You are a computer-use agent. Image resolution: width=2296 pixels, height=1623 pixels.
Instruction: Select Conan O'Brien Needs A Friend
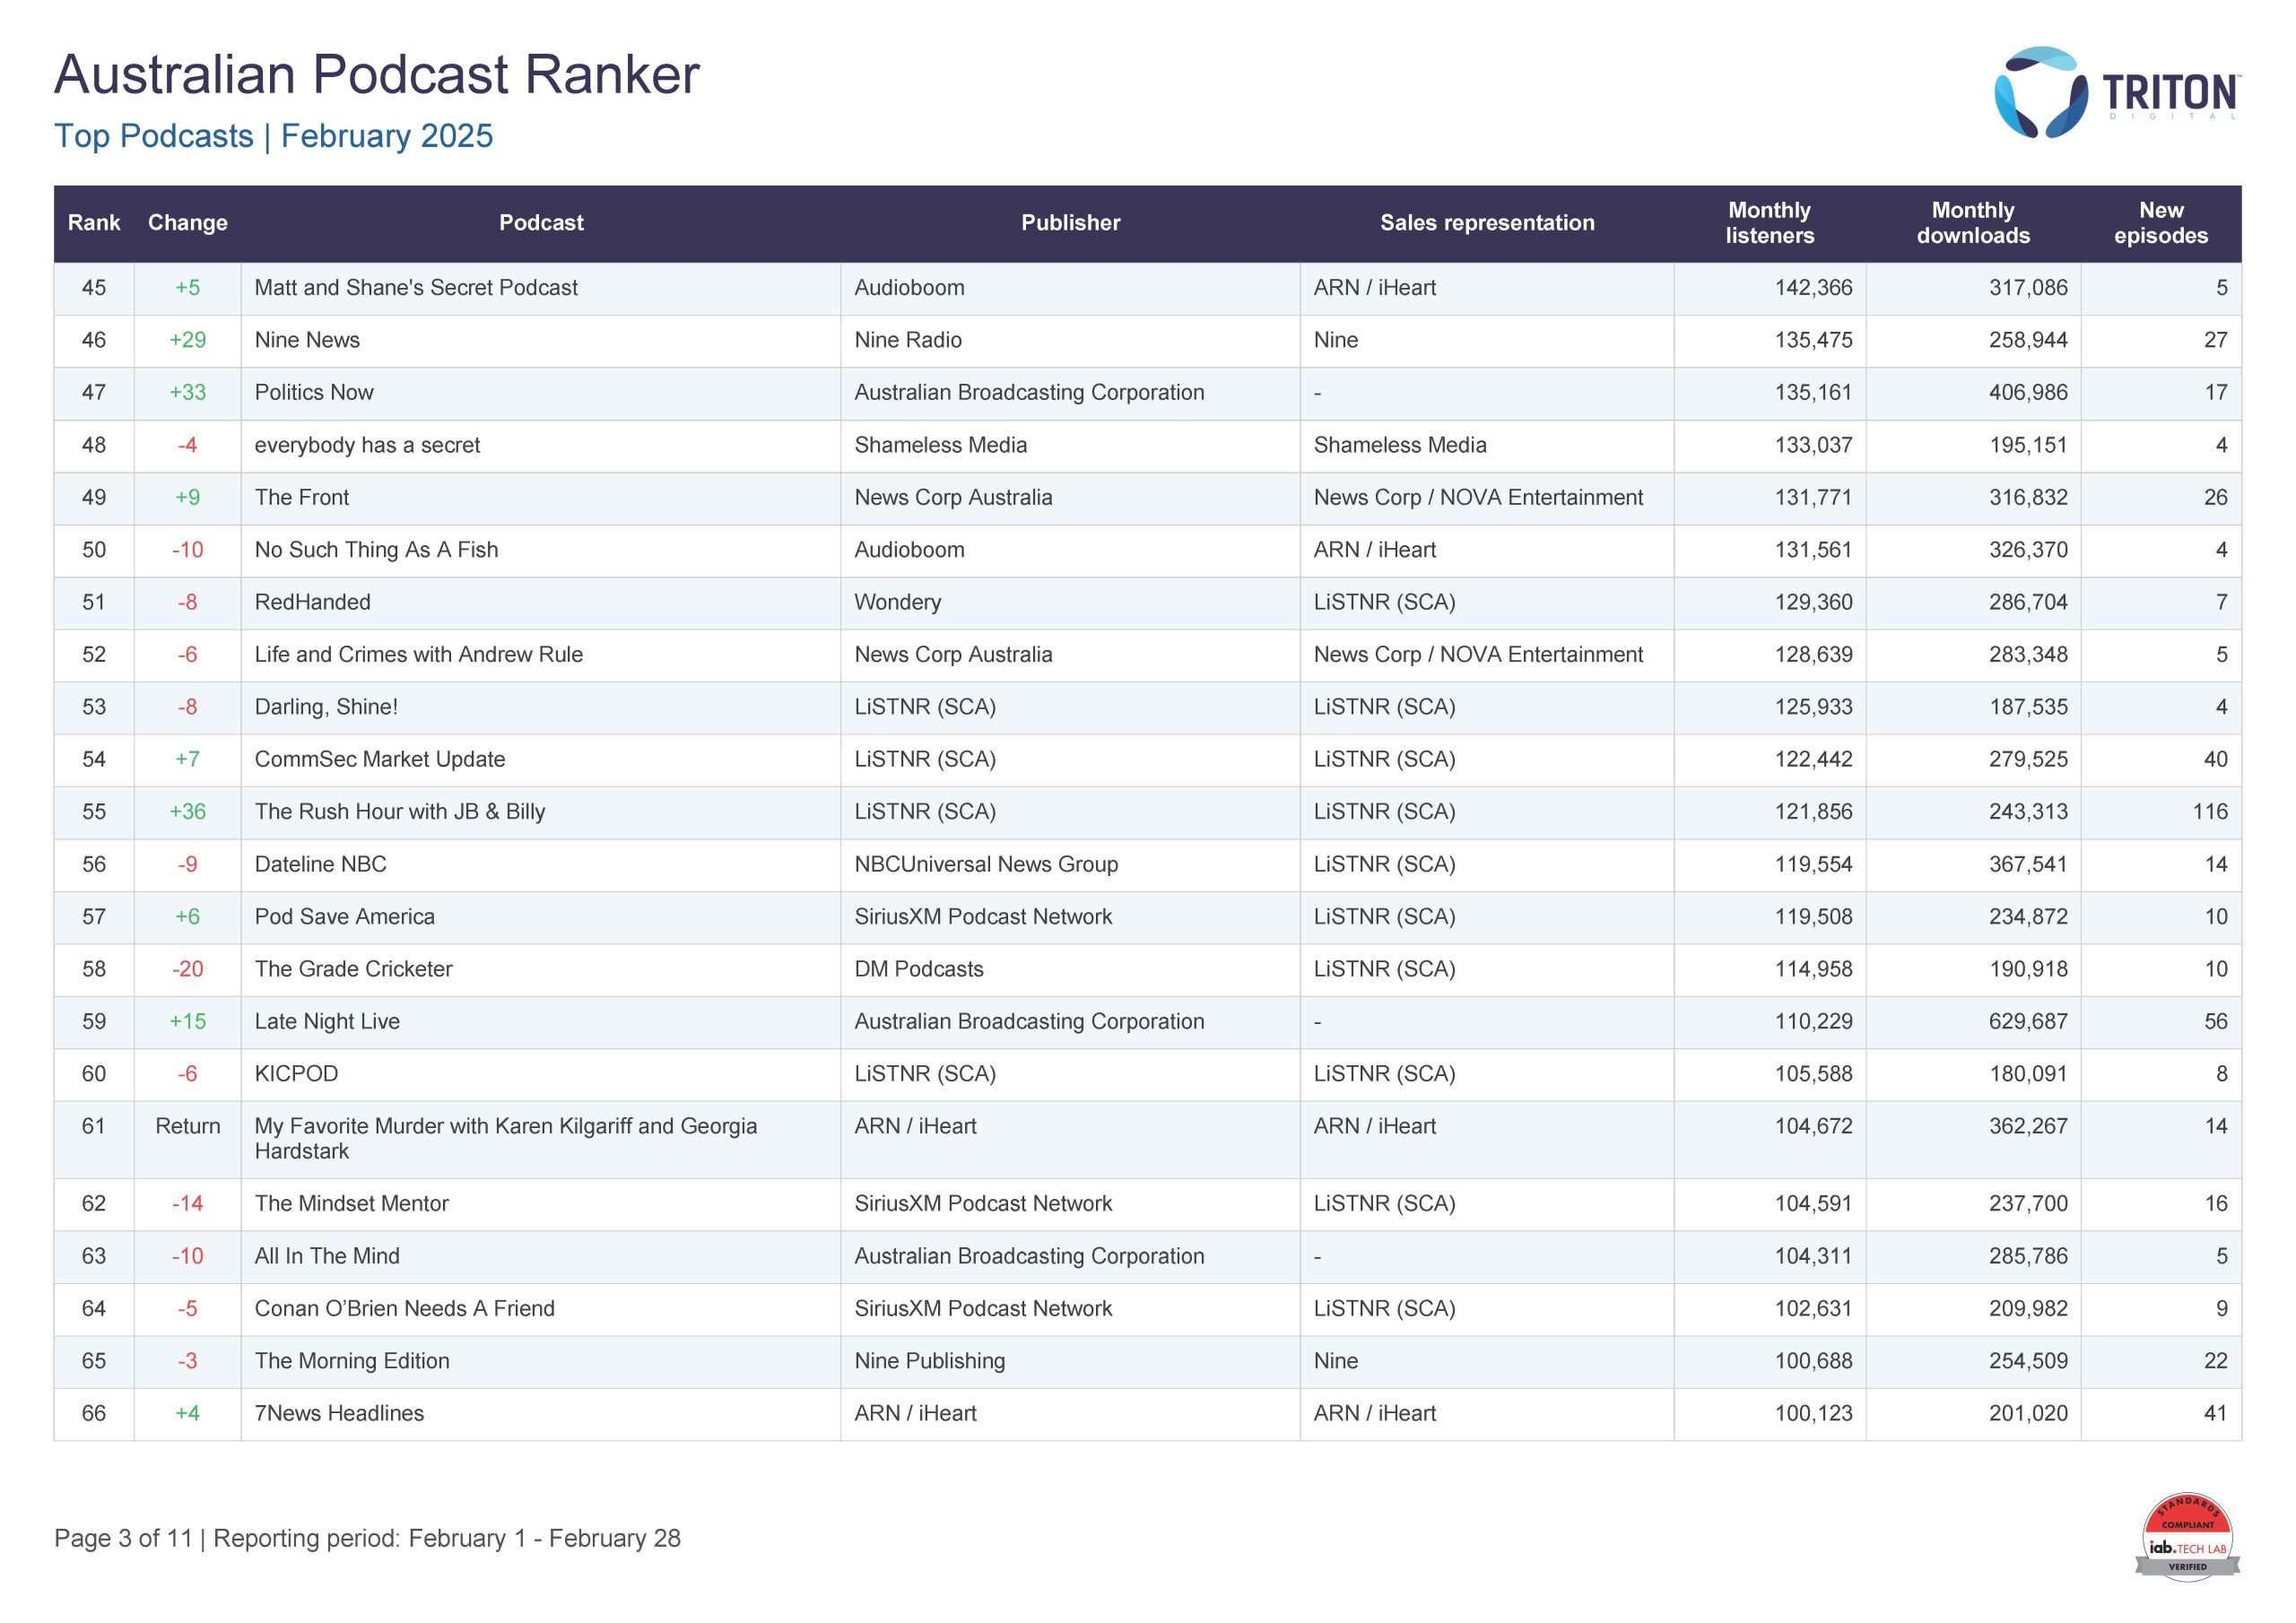[404, 1309]
